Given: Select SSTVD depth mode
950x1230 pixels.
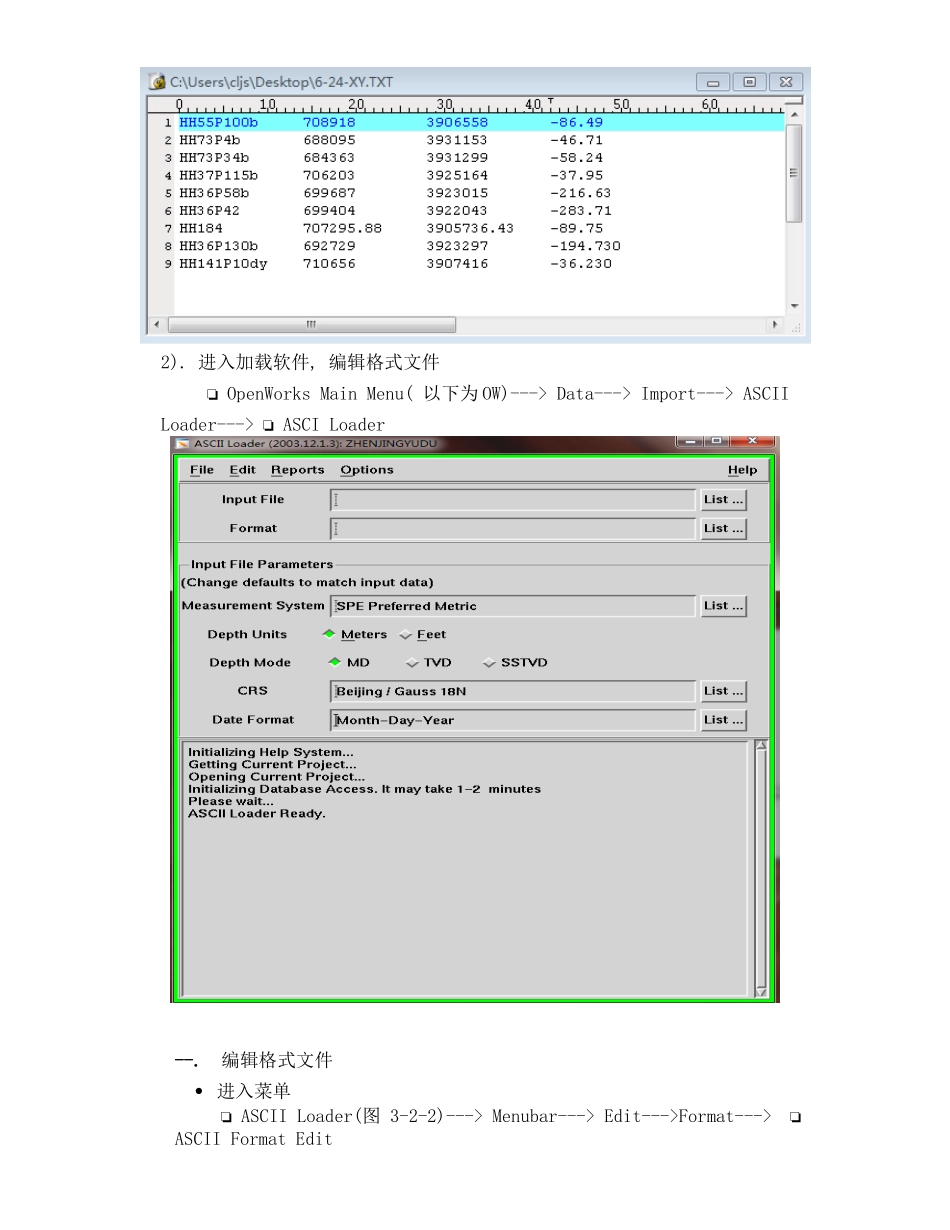Looking at the screenshot, I should point(515,663).
